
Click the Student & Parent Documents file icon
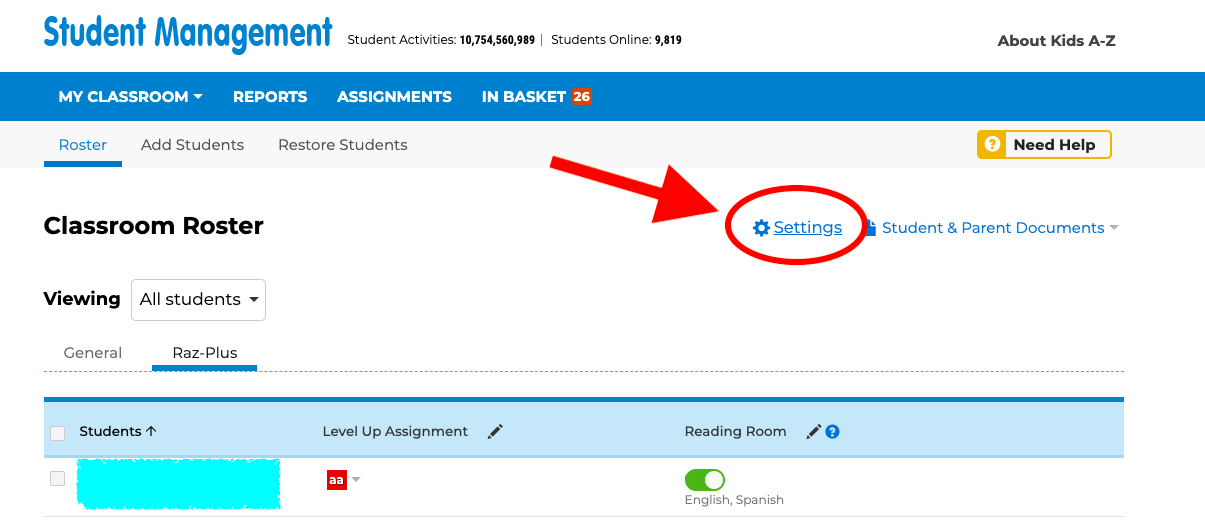click(x=871, y=228)
